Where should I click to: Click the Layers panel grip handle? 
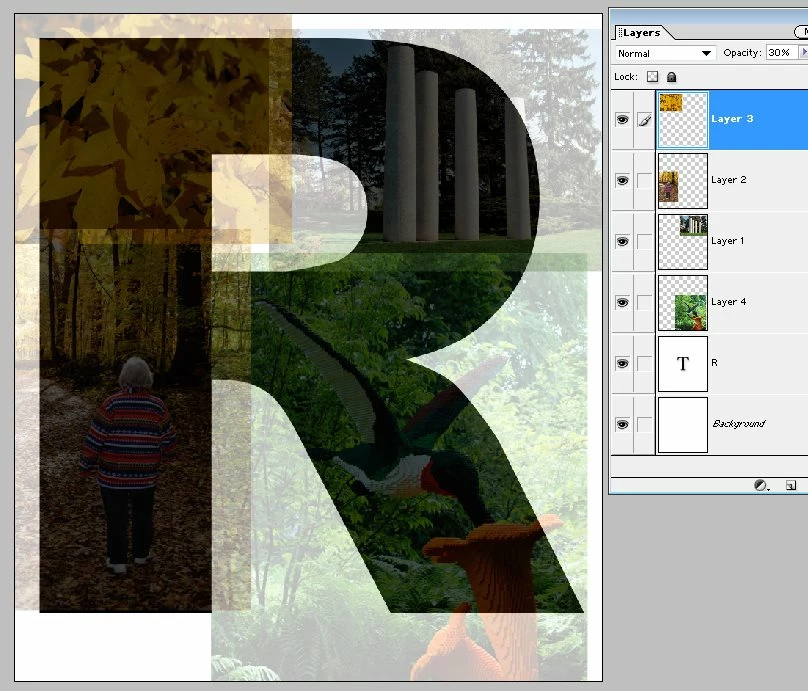[620, 32]
